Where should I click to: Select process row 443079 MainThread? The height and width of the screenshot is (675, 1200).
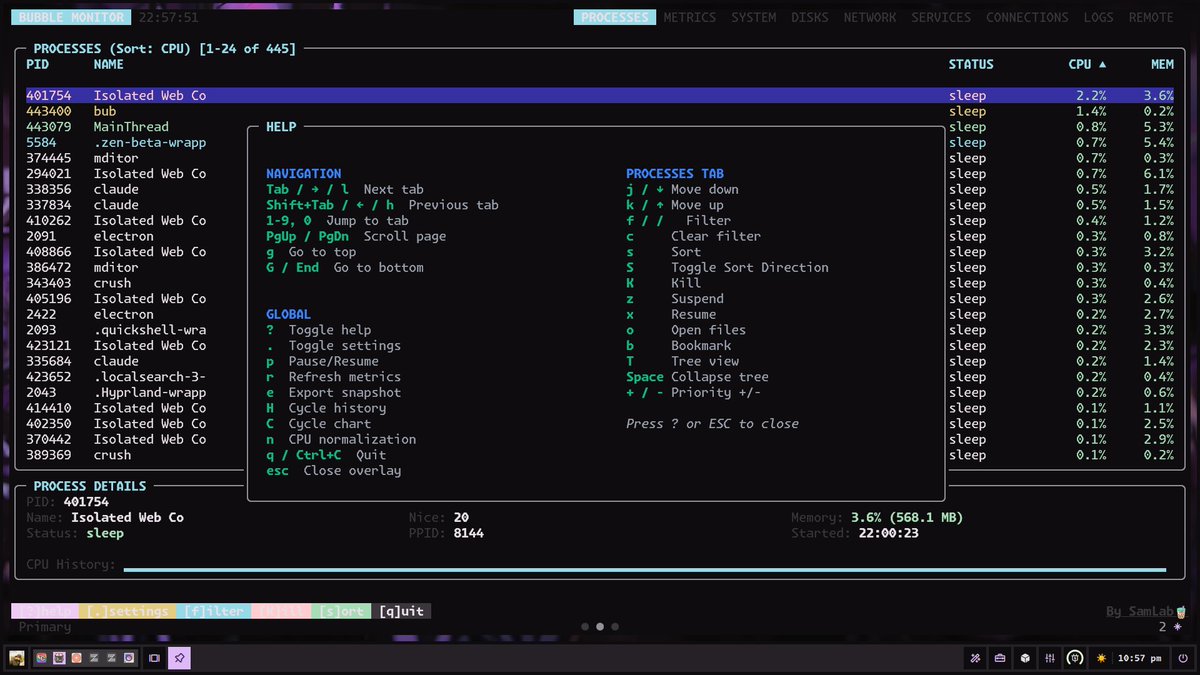coord(600,127)
